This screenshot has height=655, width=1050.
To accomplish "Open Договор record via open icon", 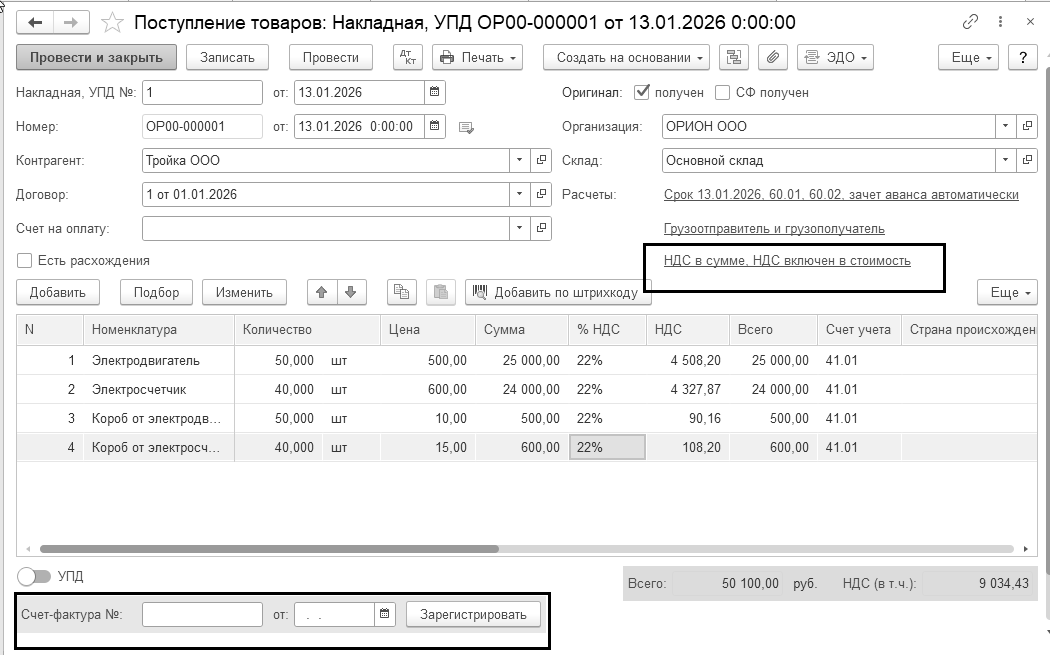I will point(541,194).
